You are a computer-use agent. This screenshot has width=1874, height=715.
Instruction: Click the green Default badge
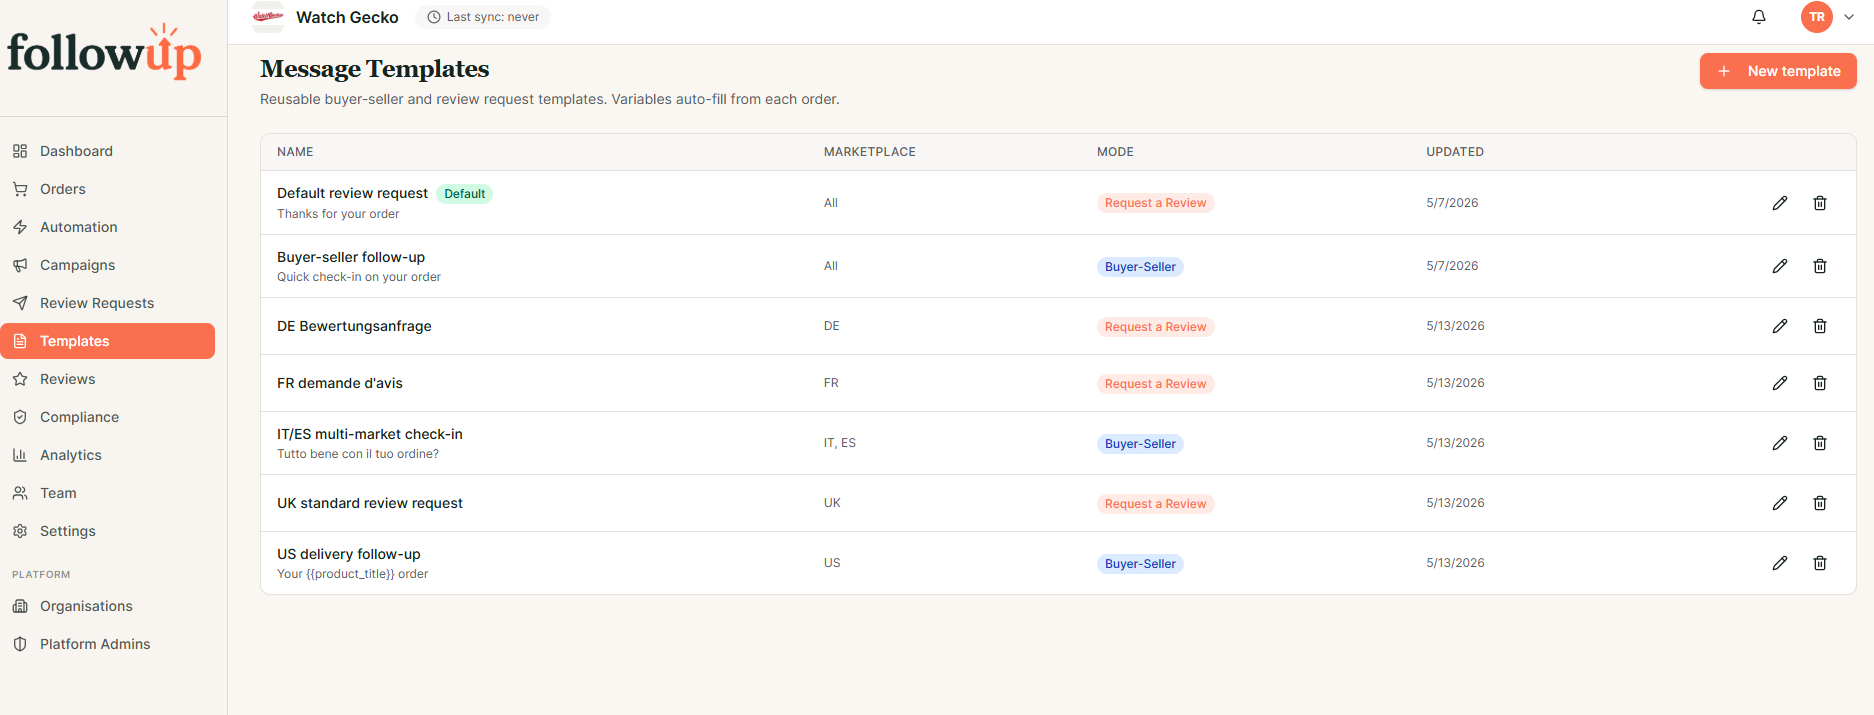465,194
